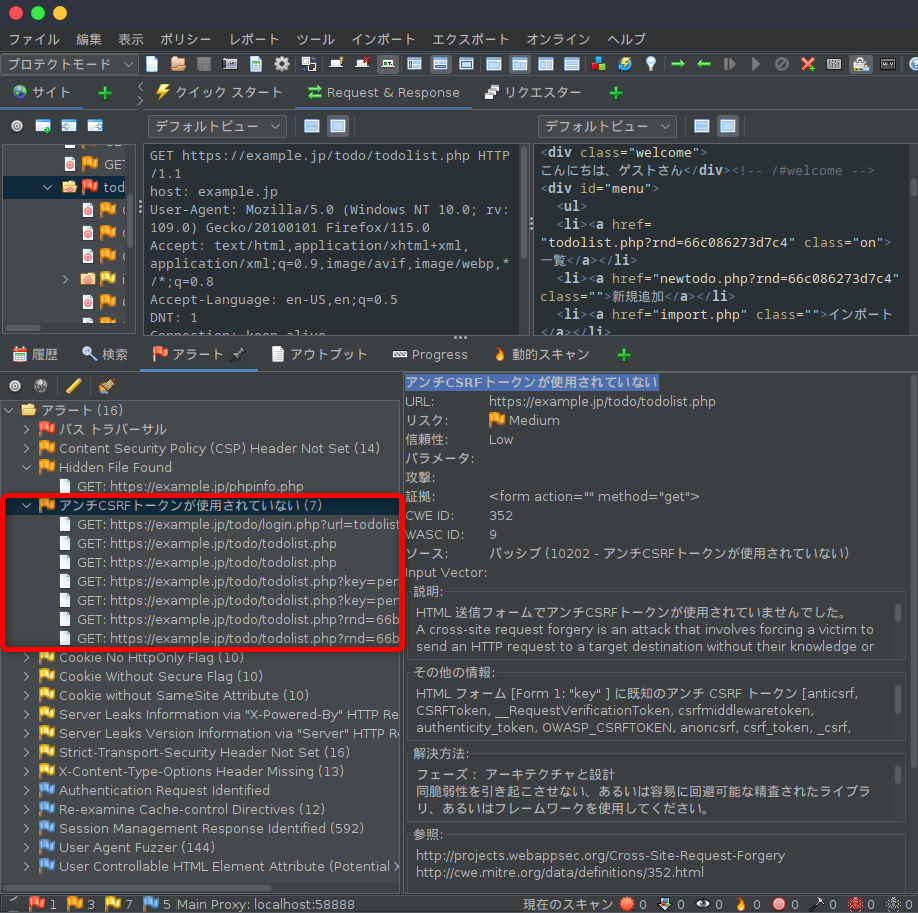
Task: Collapse the アンチCSRFトークン alert group
Action: [24, 505]
